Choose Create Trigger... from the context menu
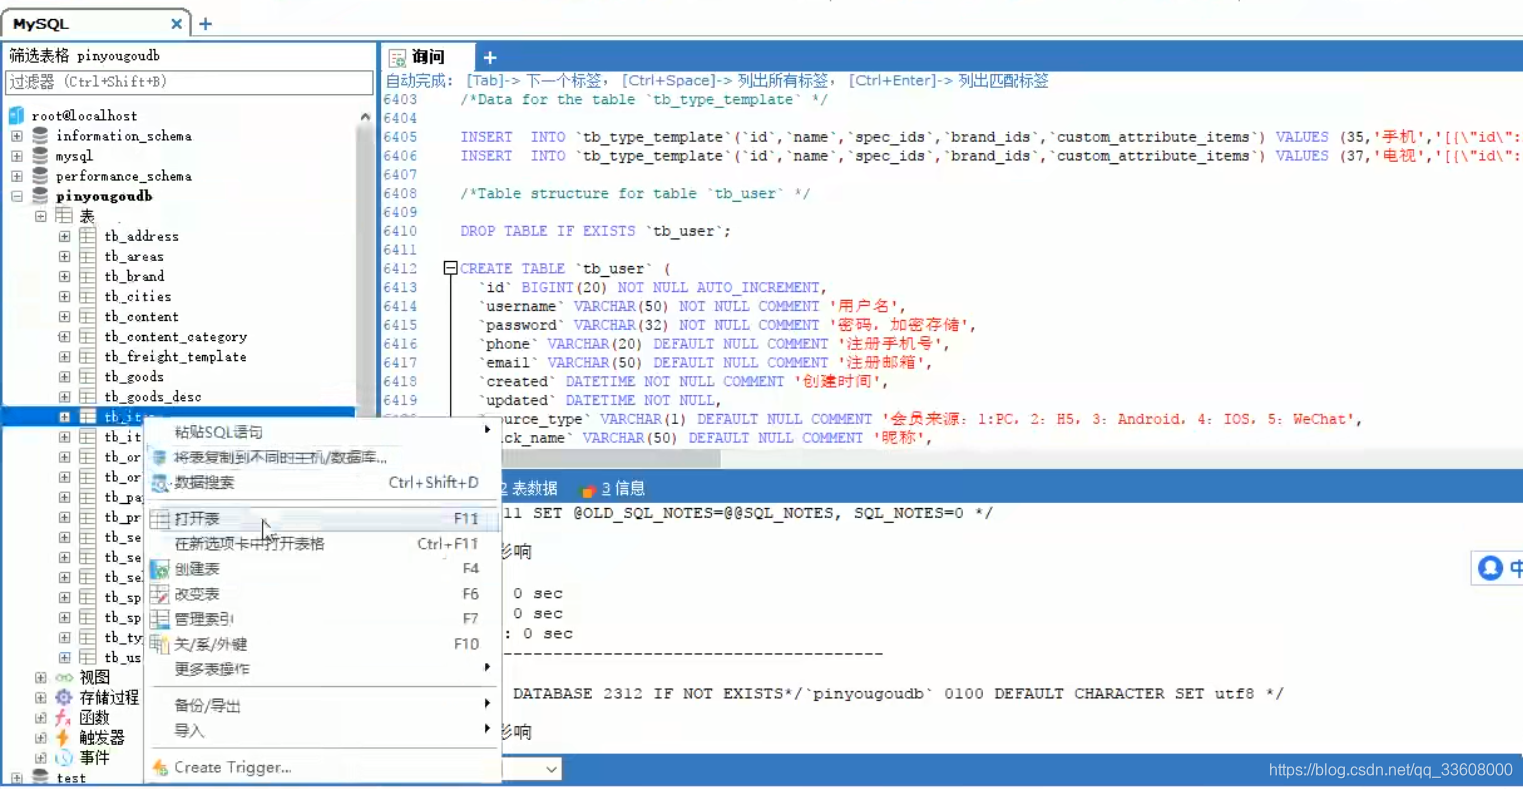Viewport: 1523px width, 789px height. tap(322, 768)
